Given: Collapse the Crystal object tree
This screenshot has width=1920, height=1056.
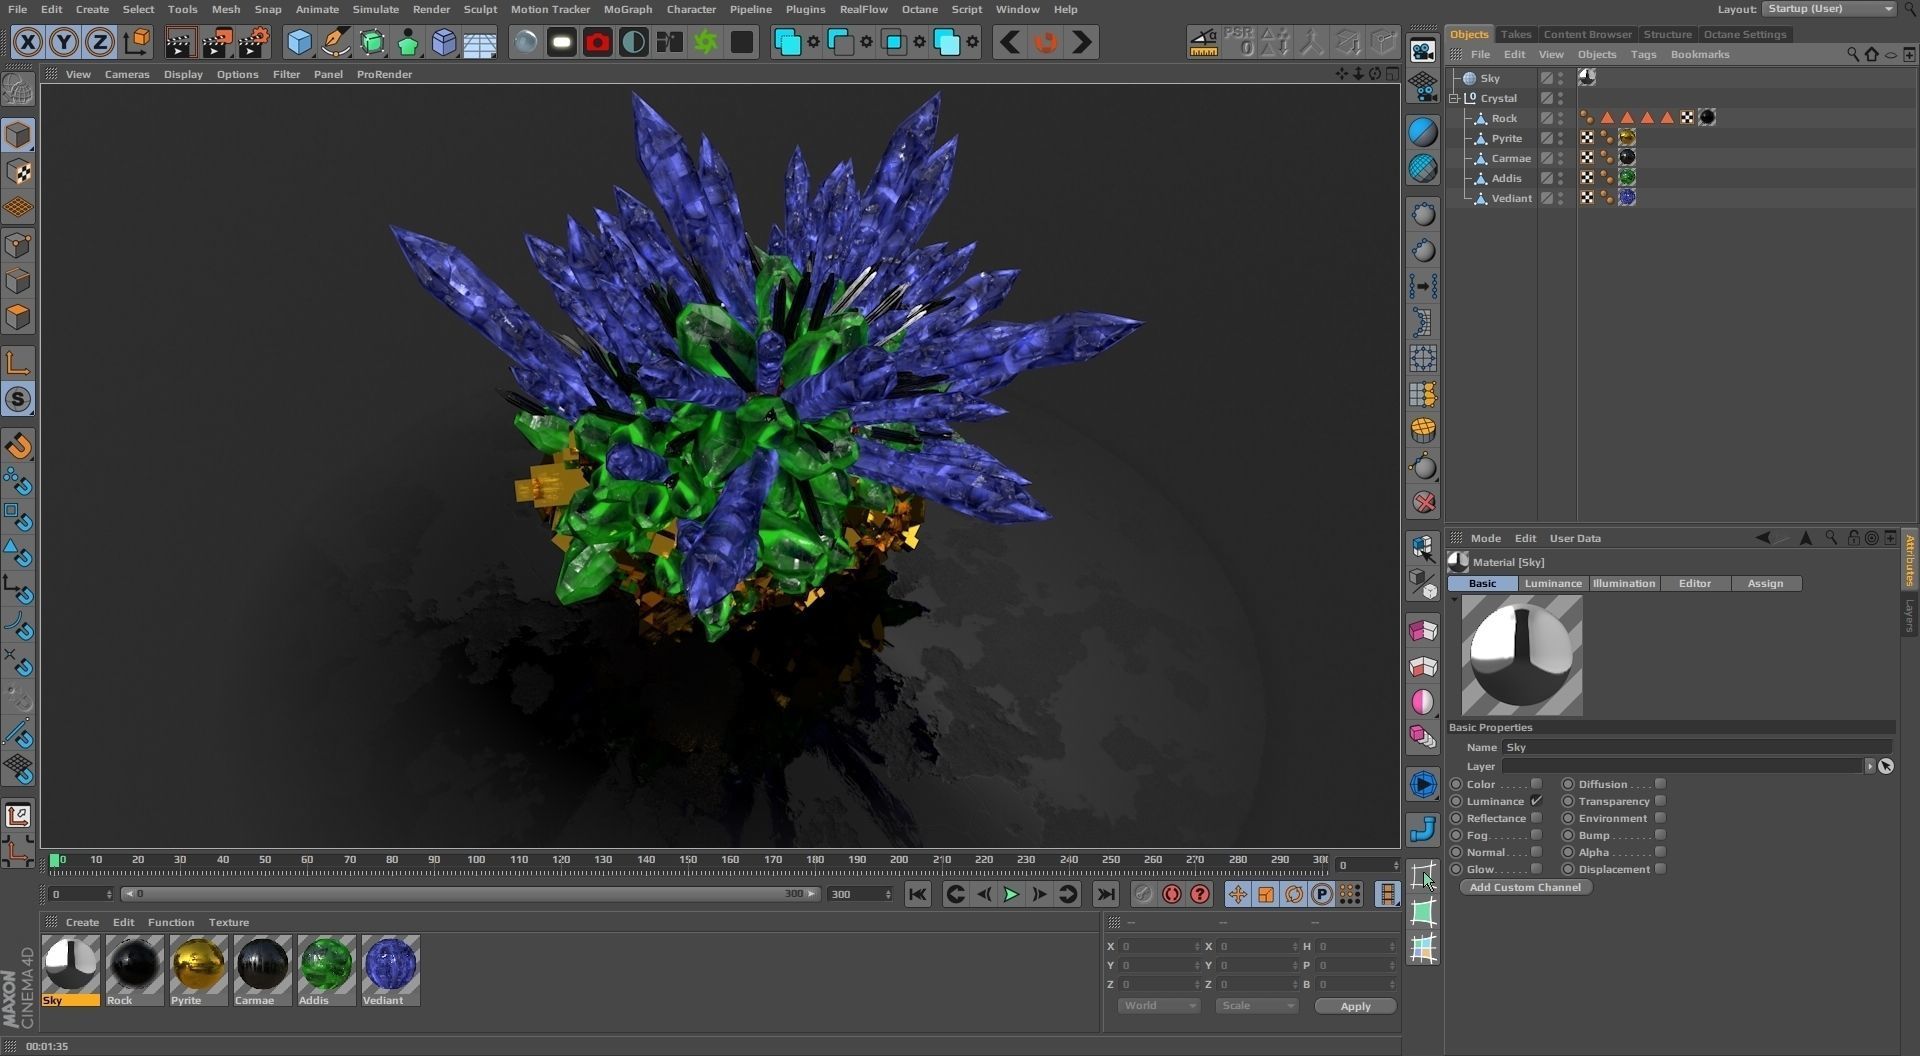Looking at the screenshot, I should (x=1455, y=98).
